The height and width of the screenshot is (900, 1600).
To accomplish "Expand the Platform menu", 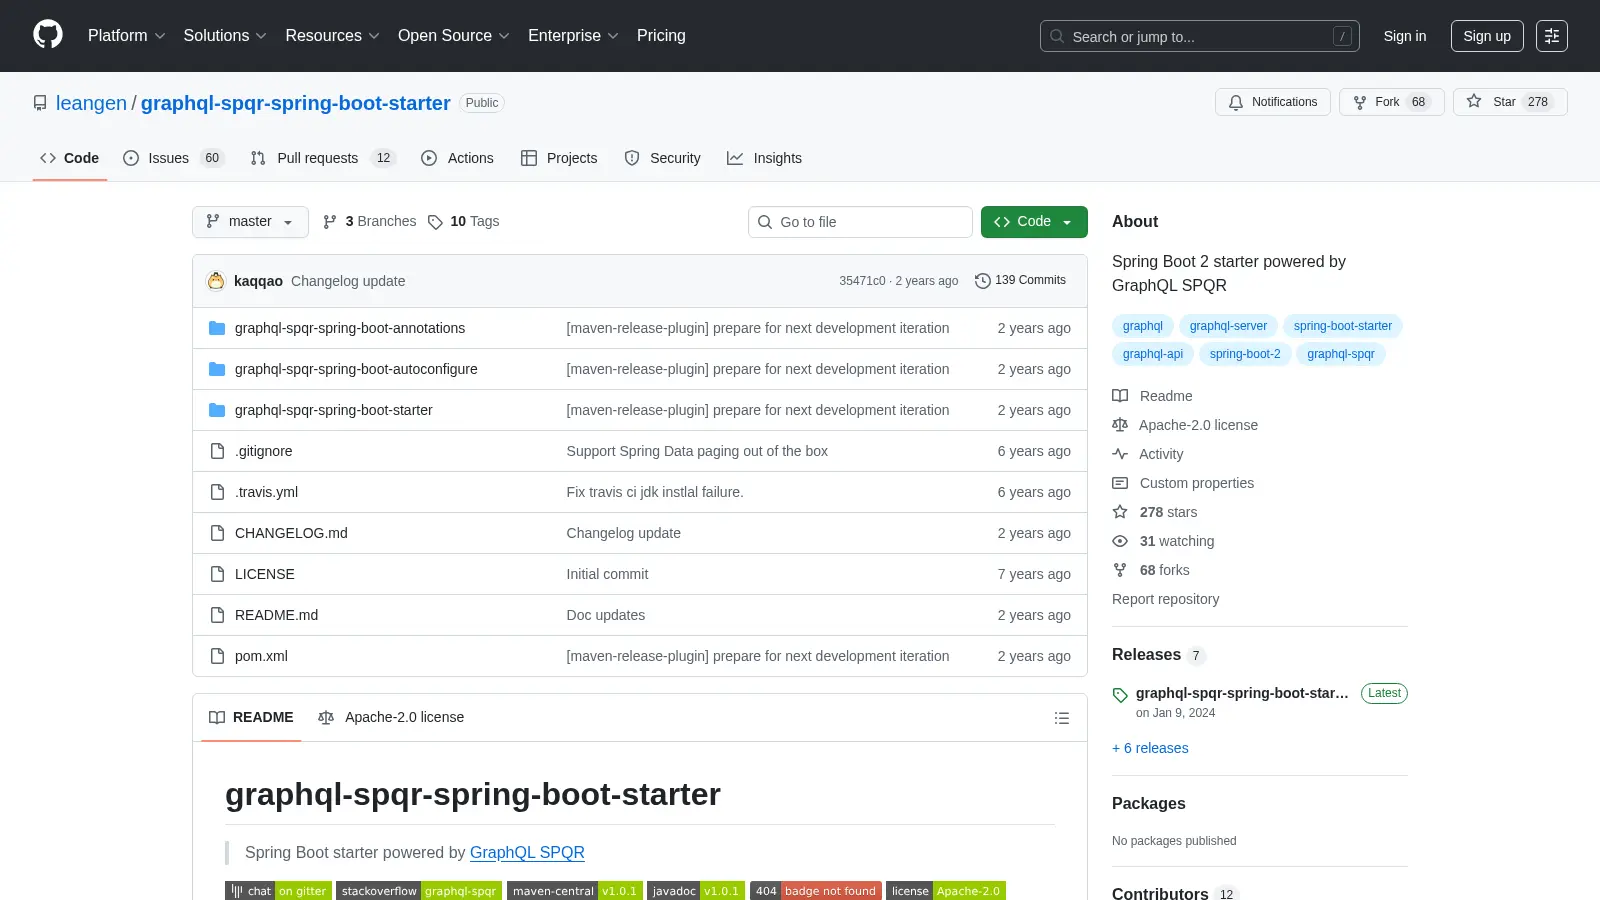I will [x=126, y=36].
